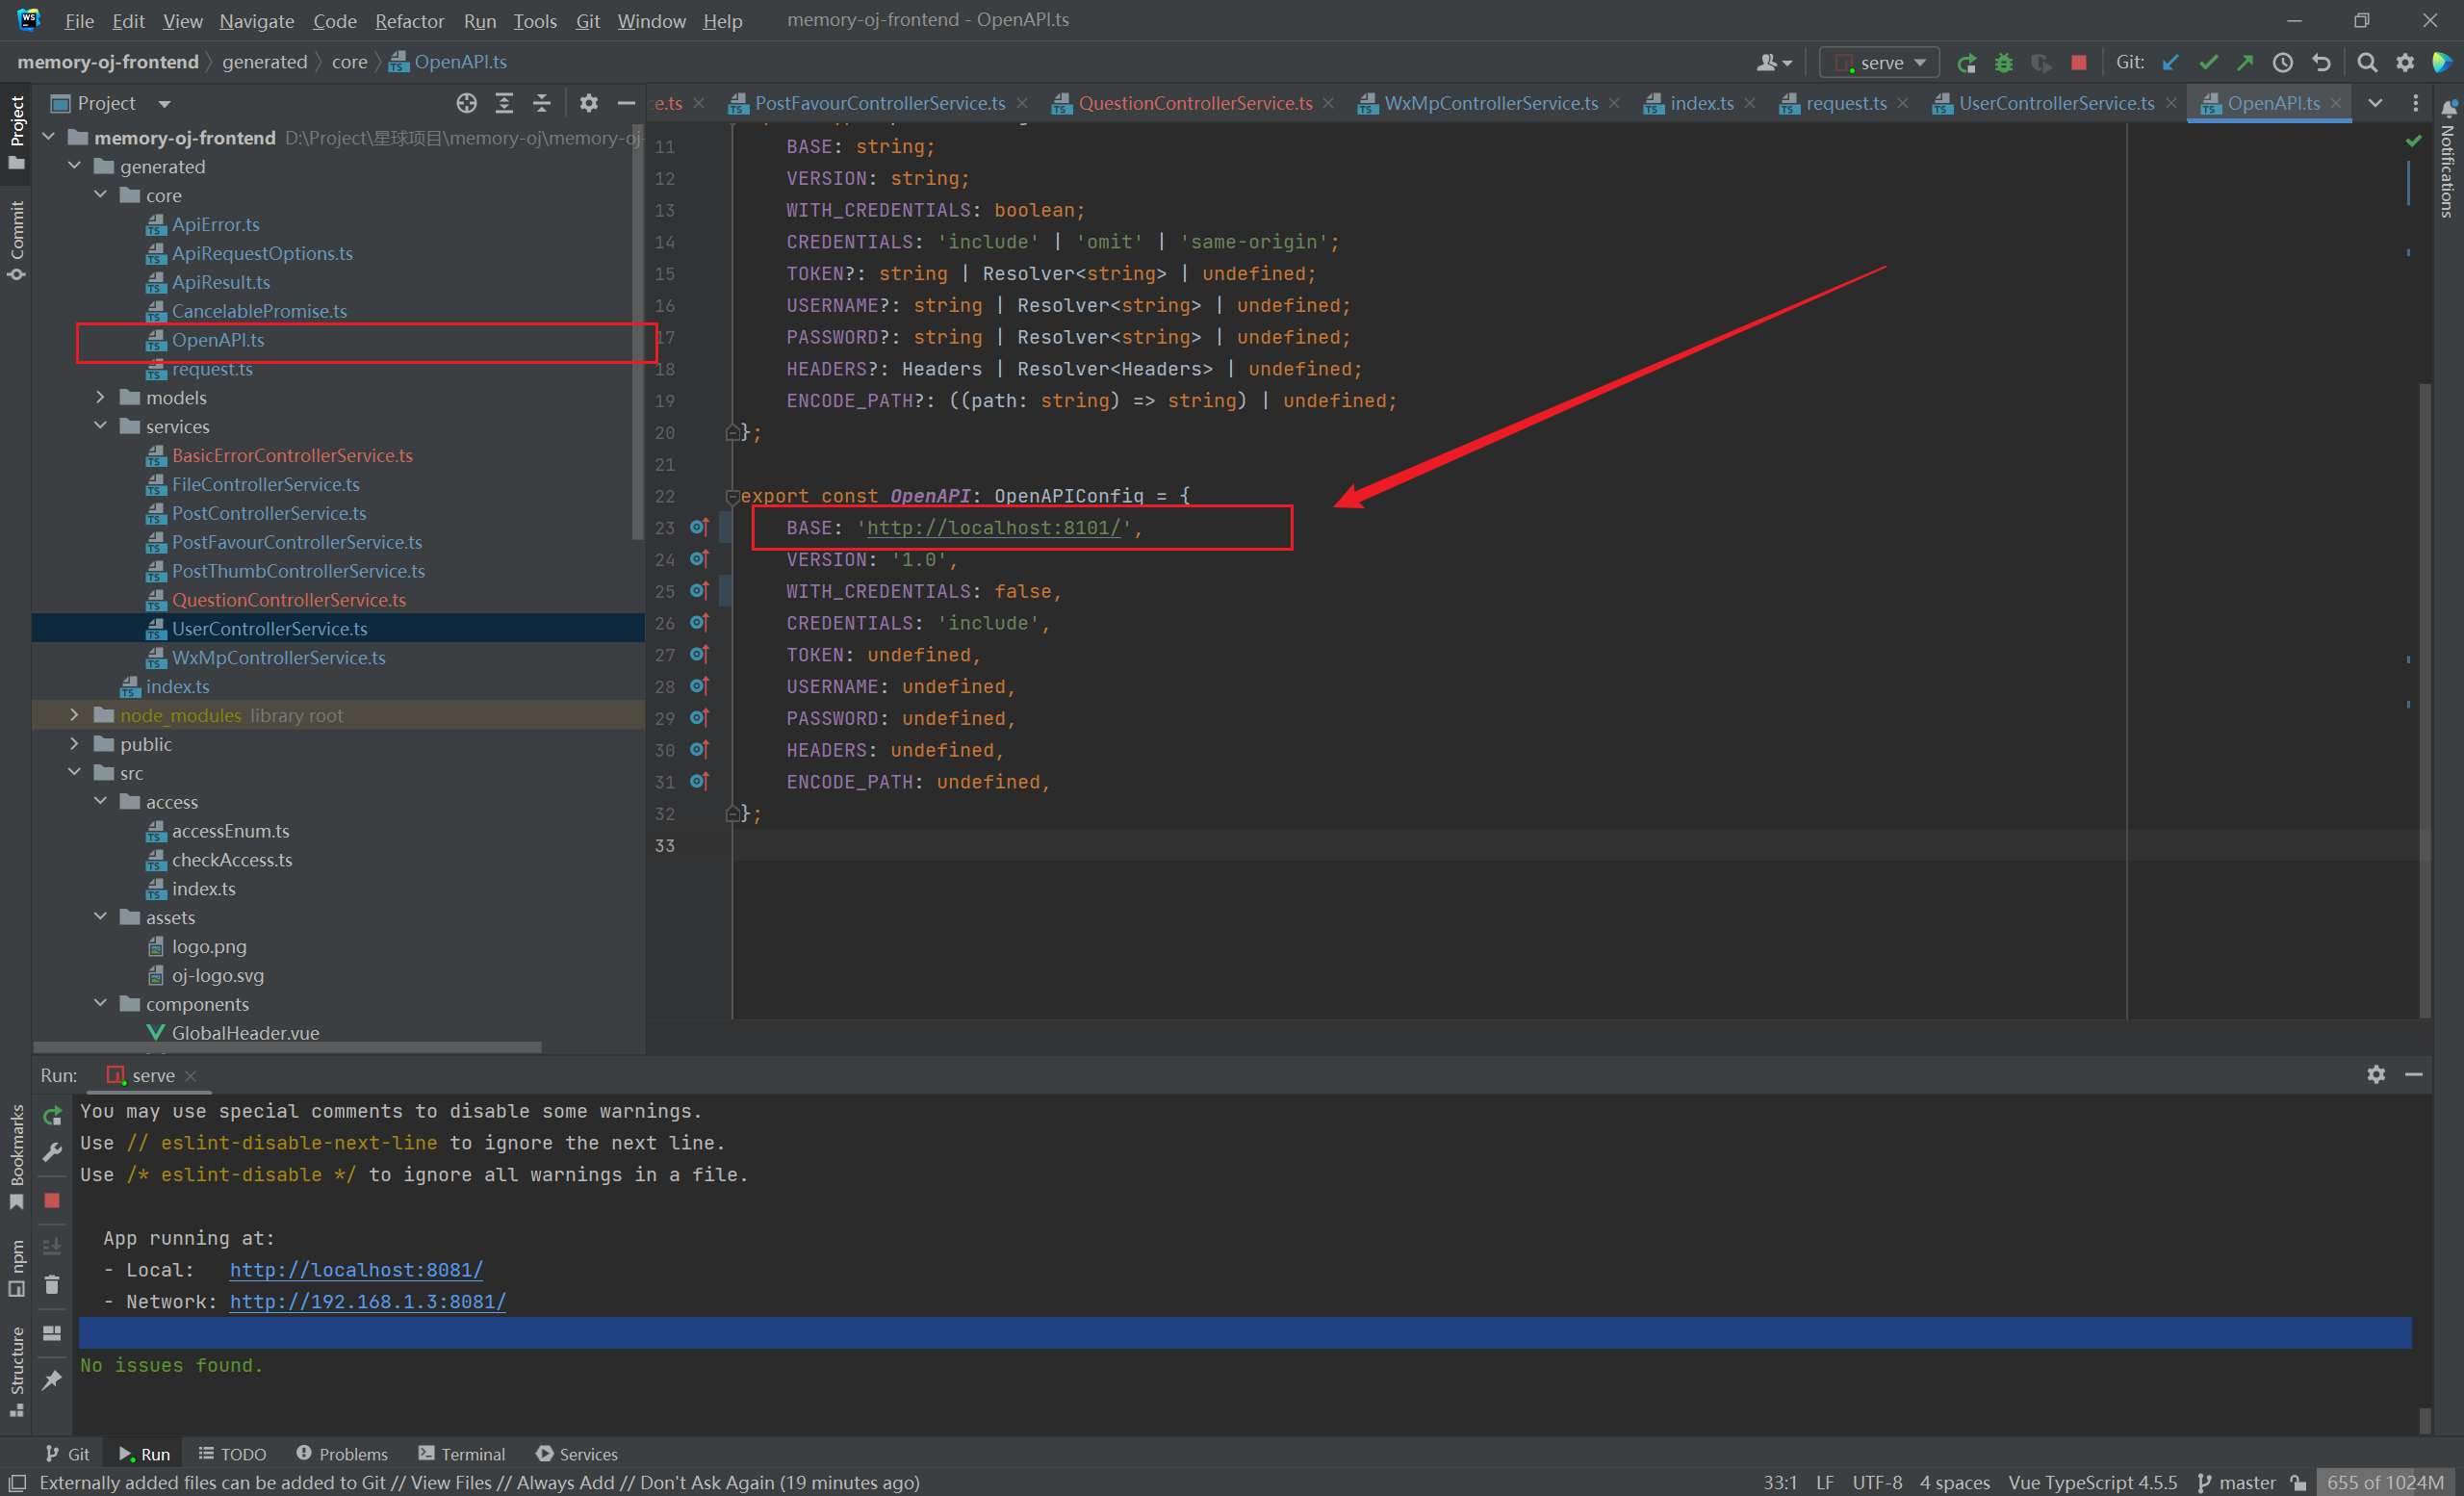Click memory indicator 655 of 1024M

(2385, 1482)
